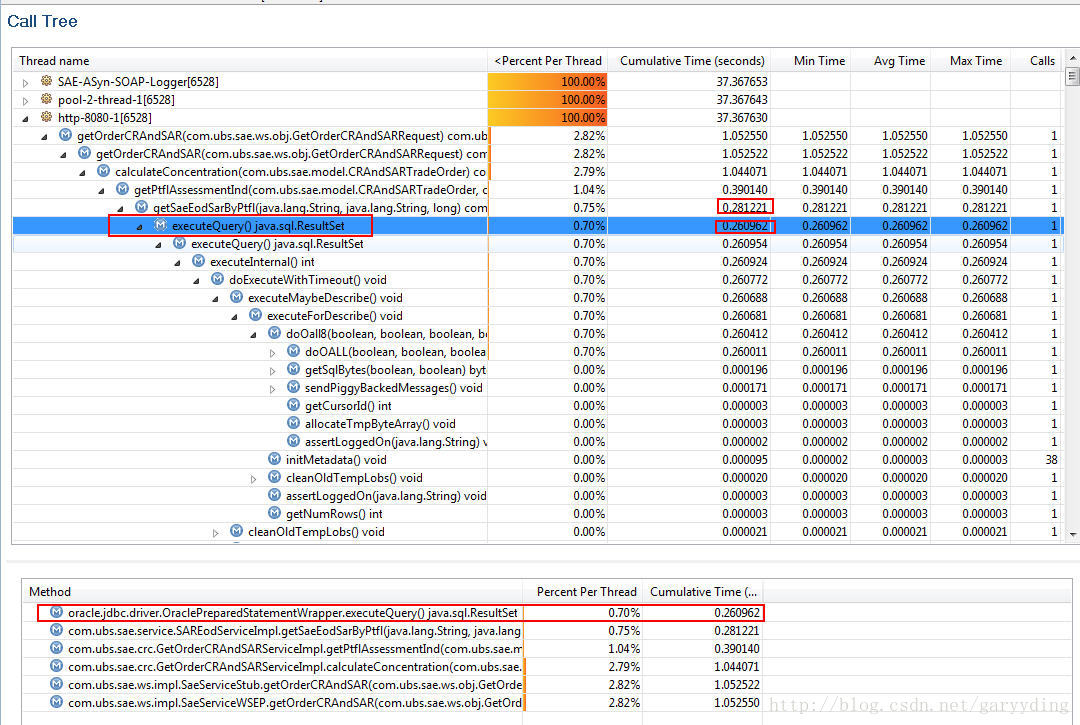Sort by Avg Time column header
This screenshot has width=1080, height=725.
[x=891, y=61]
